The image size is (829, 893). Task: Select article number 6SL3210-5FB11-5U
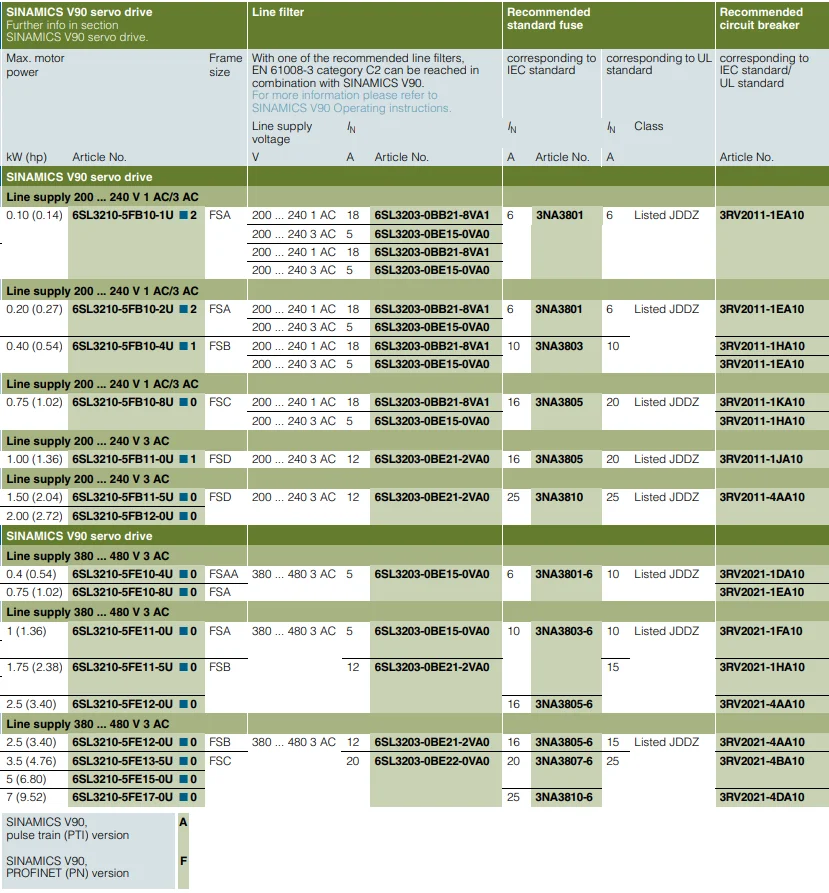click(x=122, y=497)
